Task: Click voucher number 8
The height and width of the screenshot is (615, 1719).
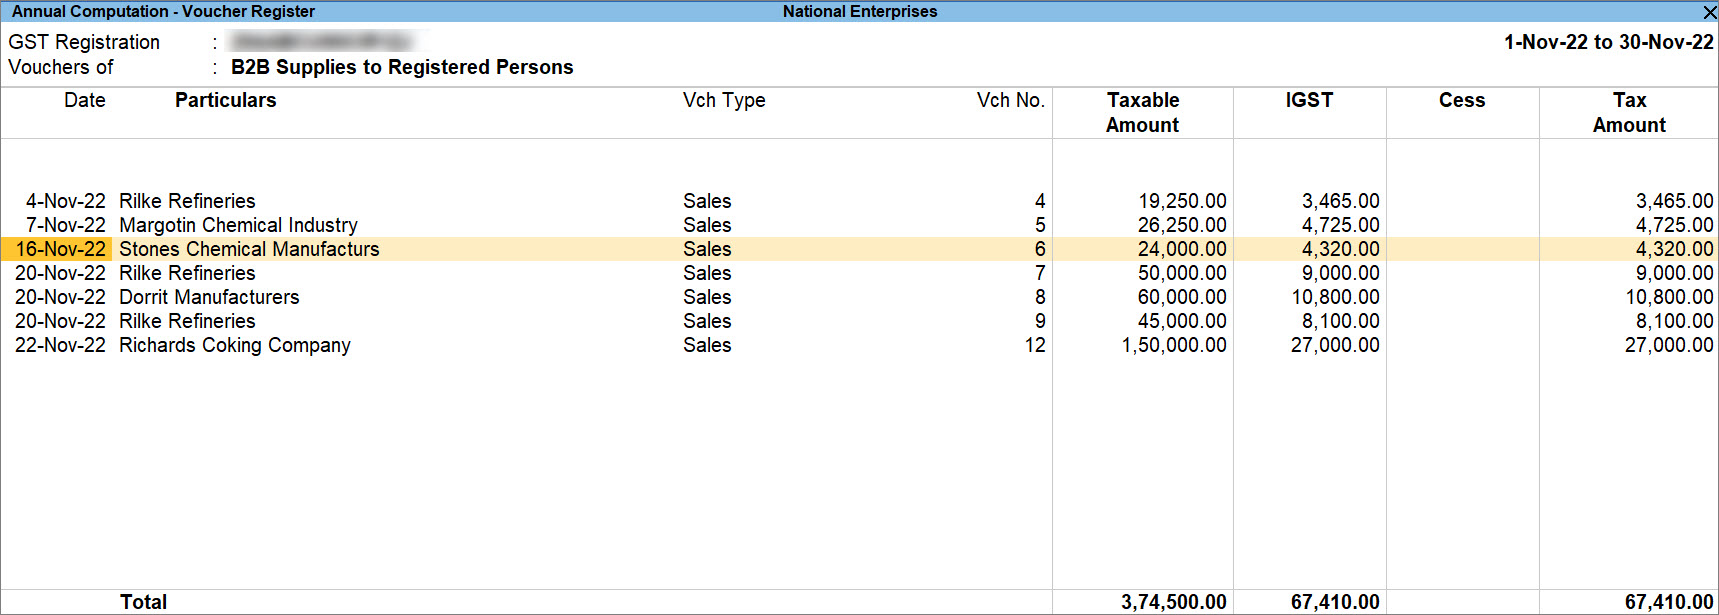Action: 1040,297
